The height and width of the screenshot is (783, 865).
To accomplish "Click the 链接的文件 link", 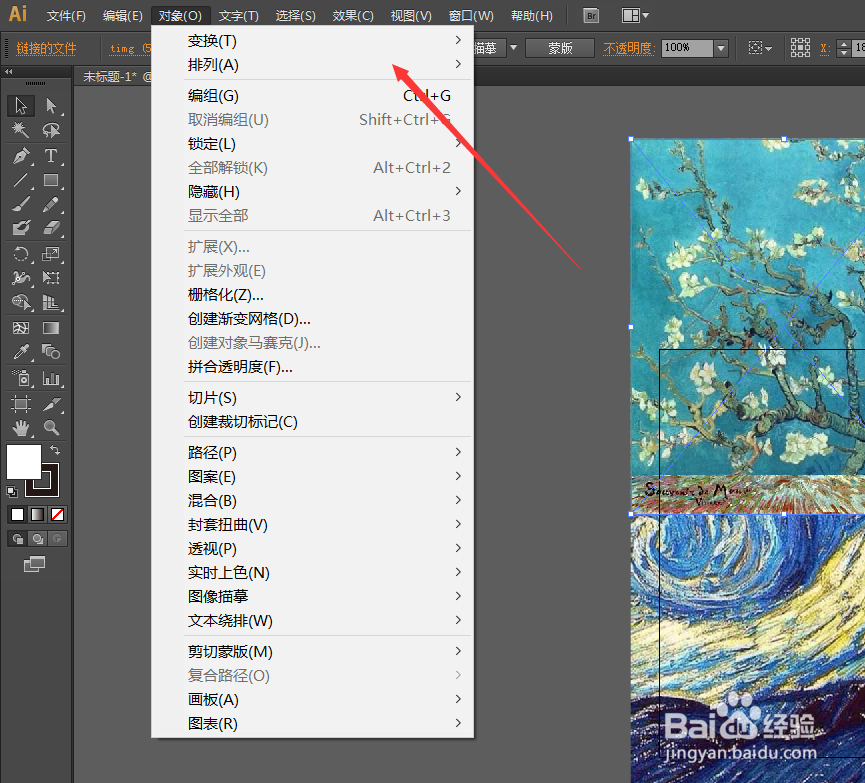I will coord(46,49).
